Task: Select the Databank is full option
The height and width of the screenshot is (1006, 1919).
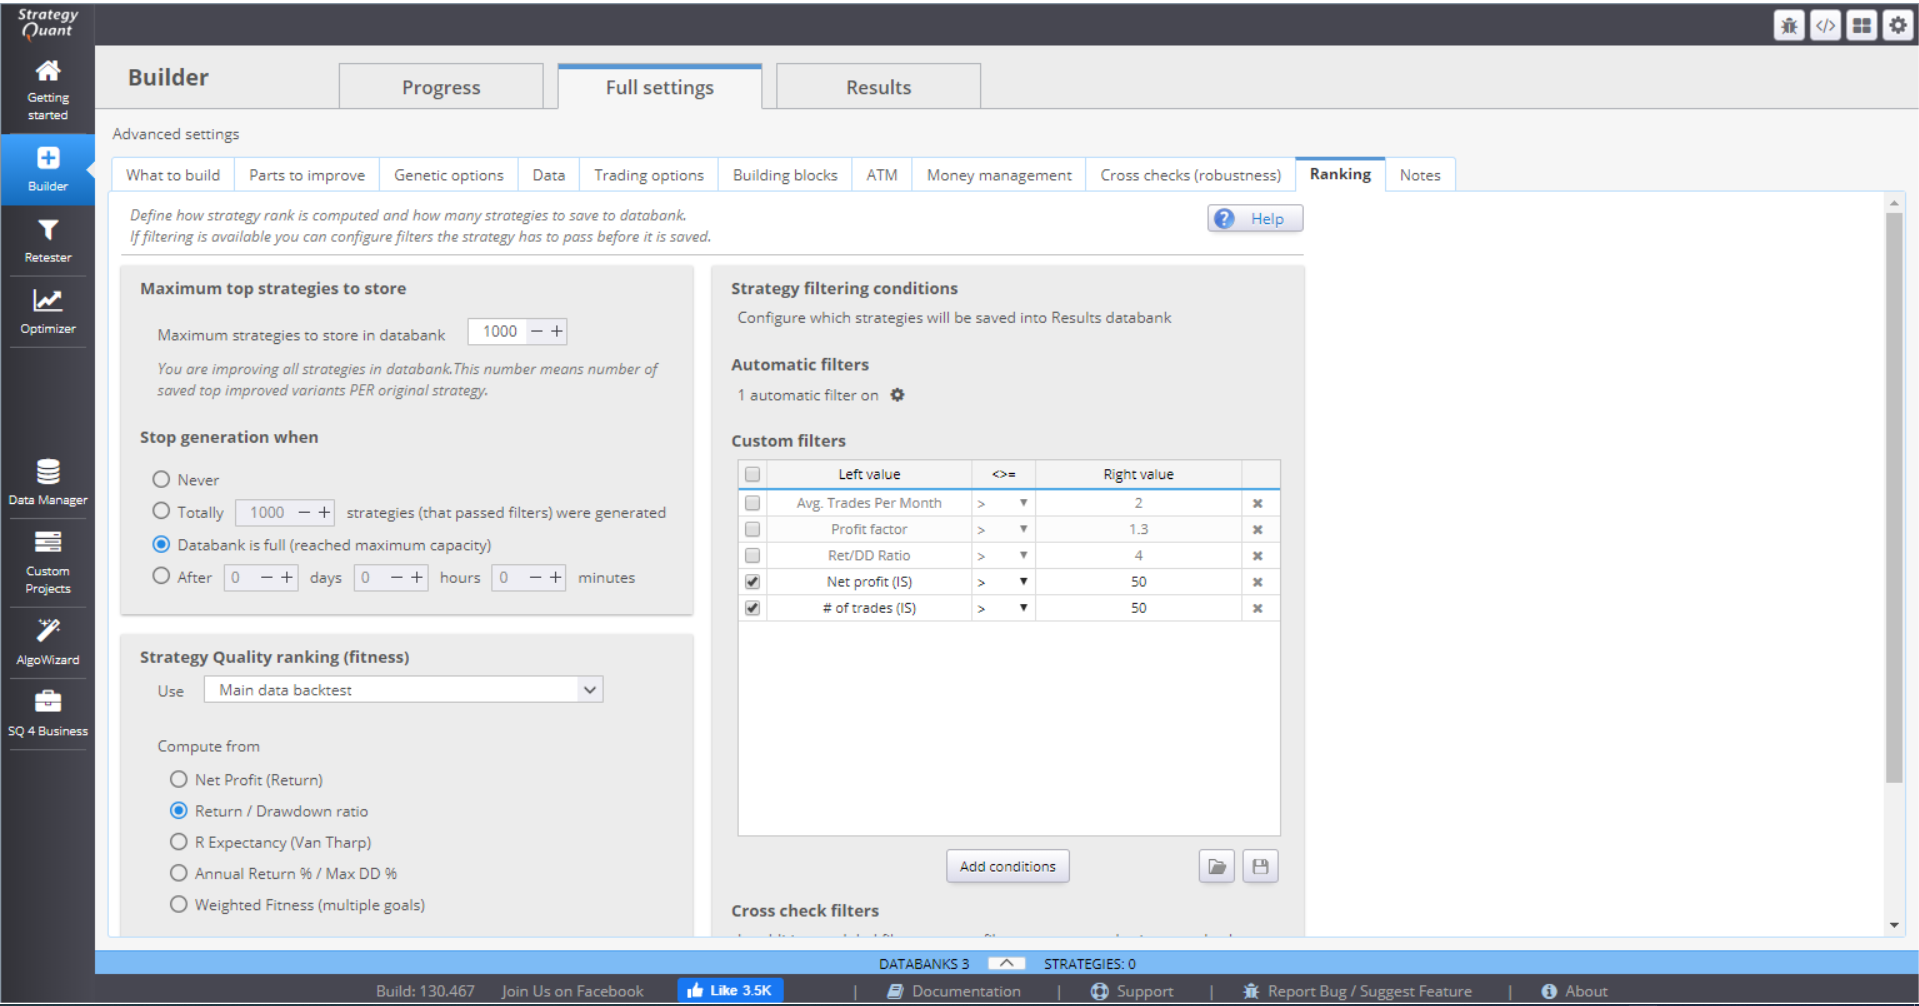Action: [161, 544]
